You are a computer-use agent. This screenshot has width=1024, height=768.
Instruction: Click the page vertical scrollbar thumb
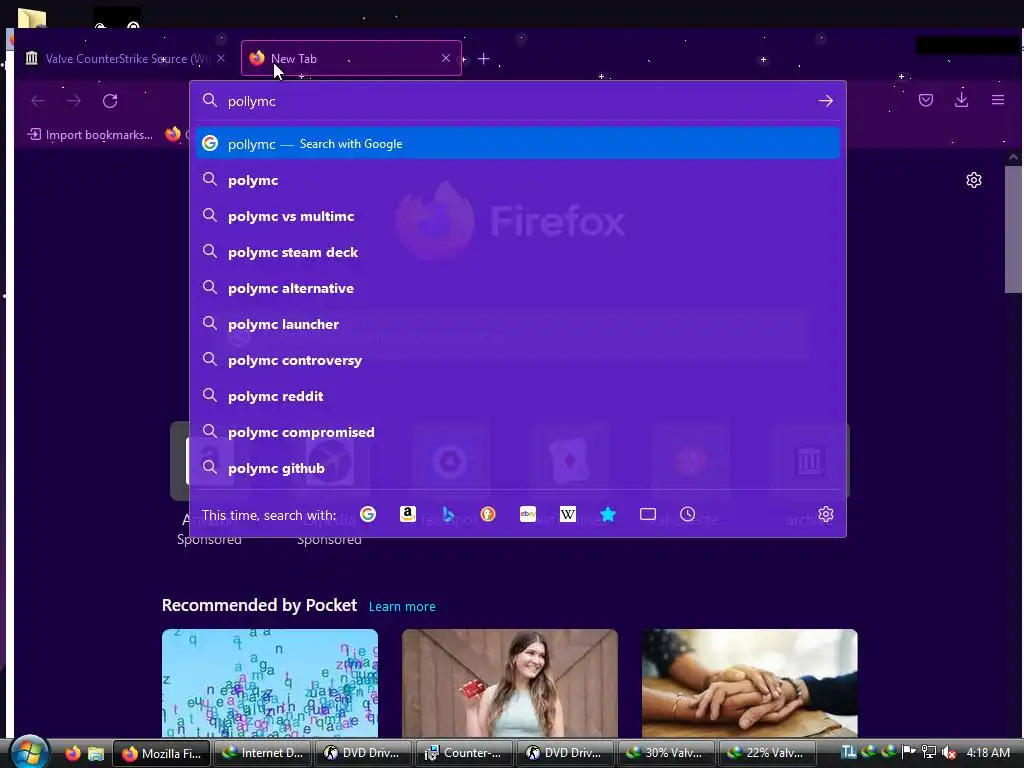(x=1012, y=229)
